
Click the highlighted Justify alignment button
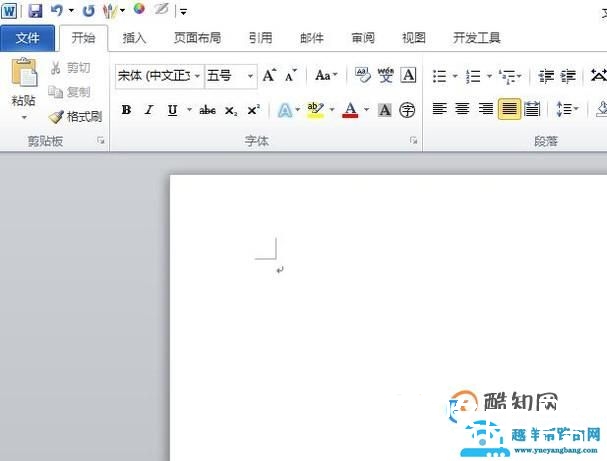[x=509, y=109]
